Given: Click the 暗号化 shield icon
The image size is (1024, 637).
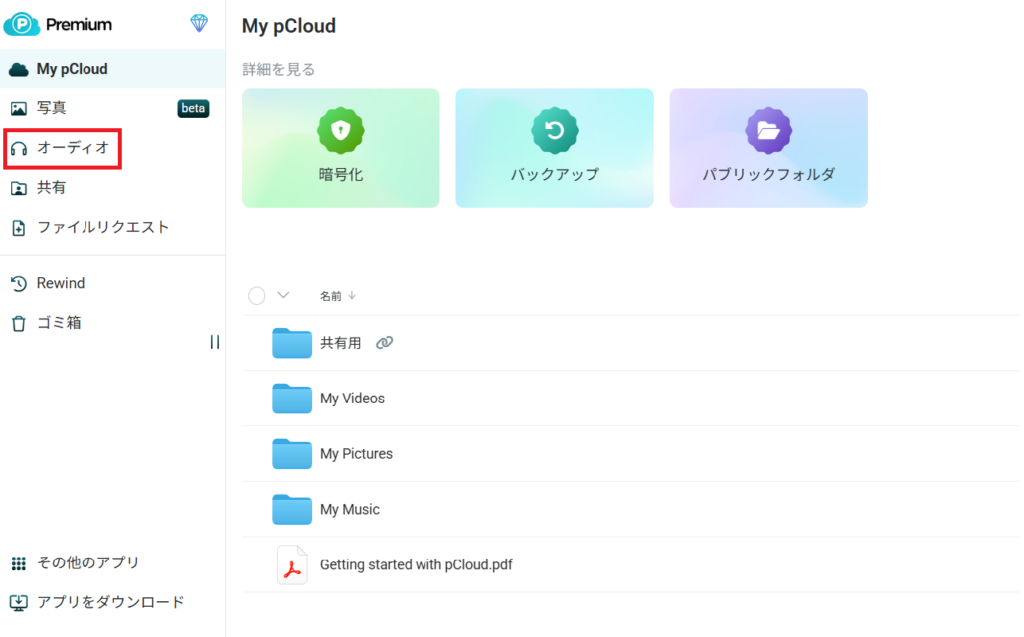Looking at the screenshot, I should coord(341,130).
